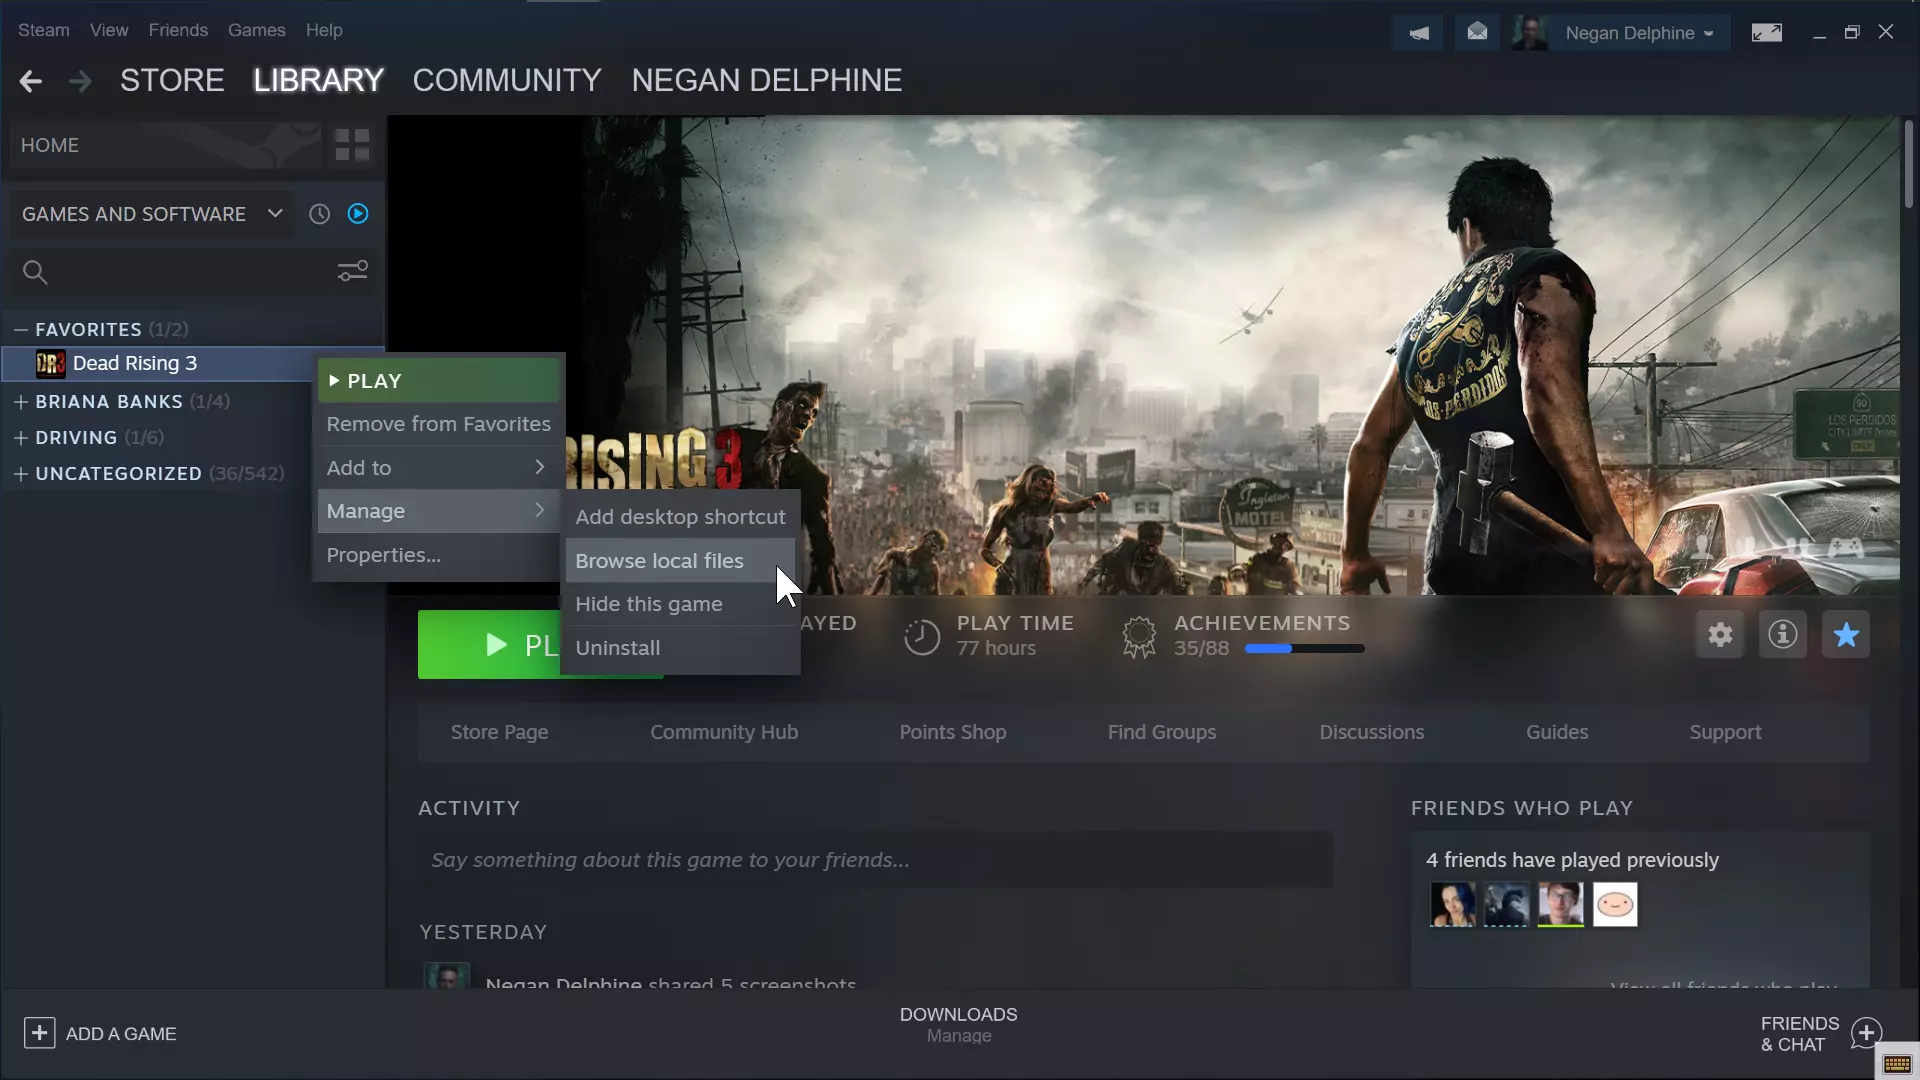Click the achievements progress bar
The height and width of the screenshot is (1080, 1920).
[1304, 649]
